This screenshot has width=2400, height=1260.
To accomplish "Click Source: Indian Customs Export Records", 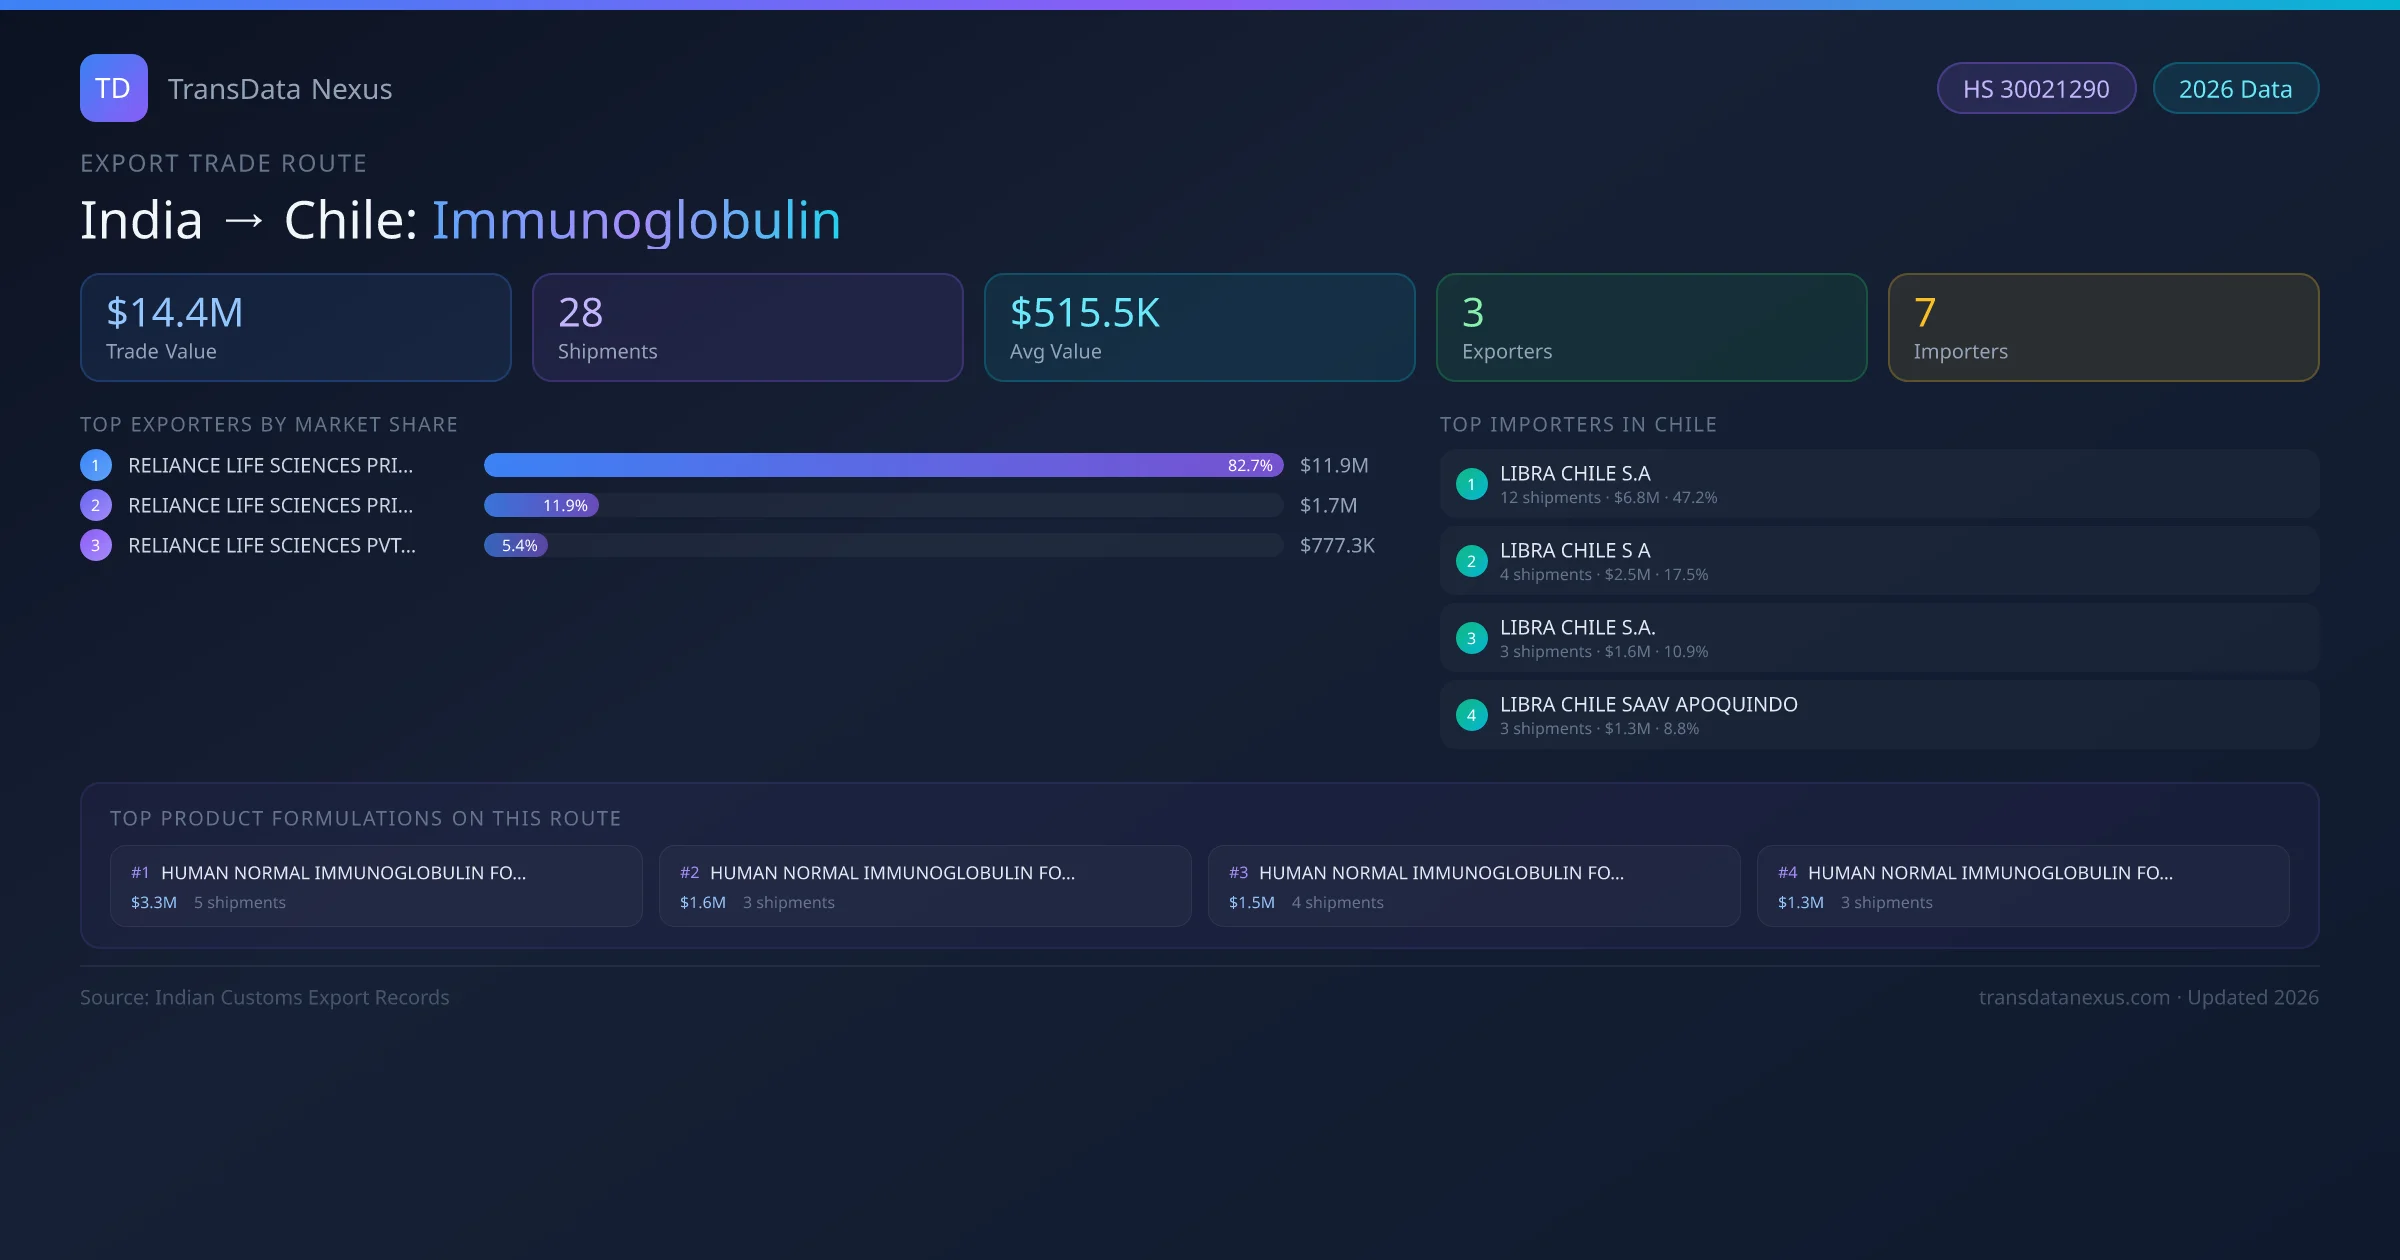I will pos(265,997).
